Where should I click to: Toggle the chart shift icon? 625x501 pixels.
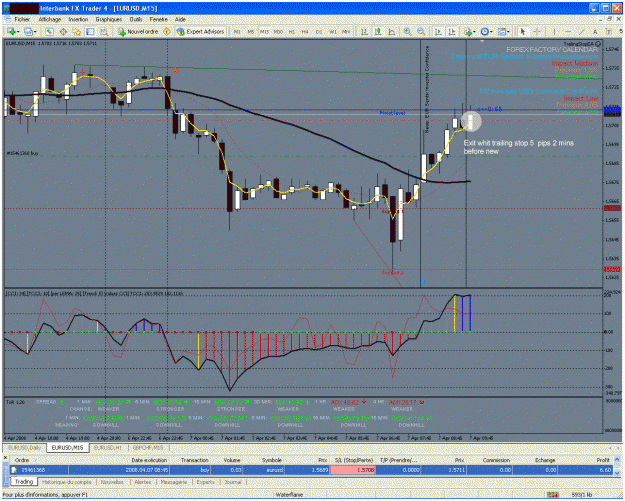452,31
